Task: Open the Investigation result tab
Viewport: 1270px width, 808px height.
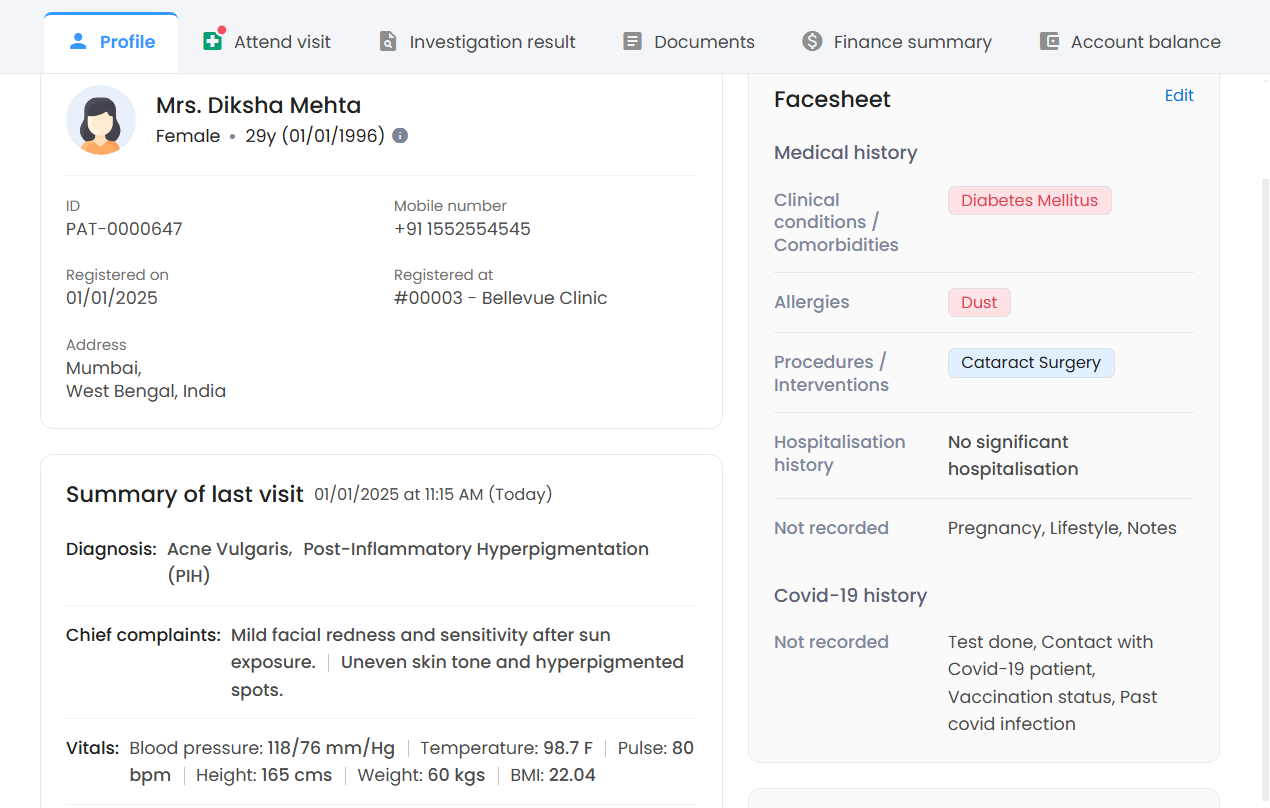Action: (x=492, y=42)
